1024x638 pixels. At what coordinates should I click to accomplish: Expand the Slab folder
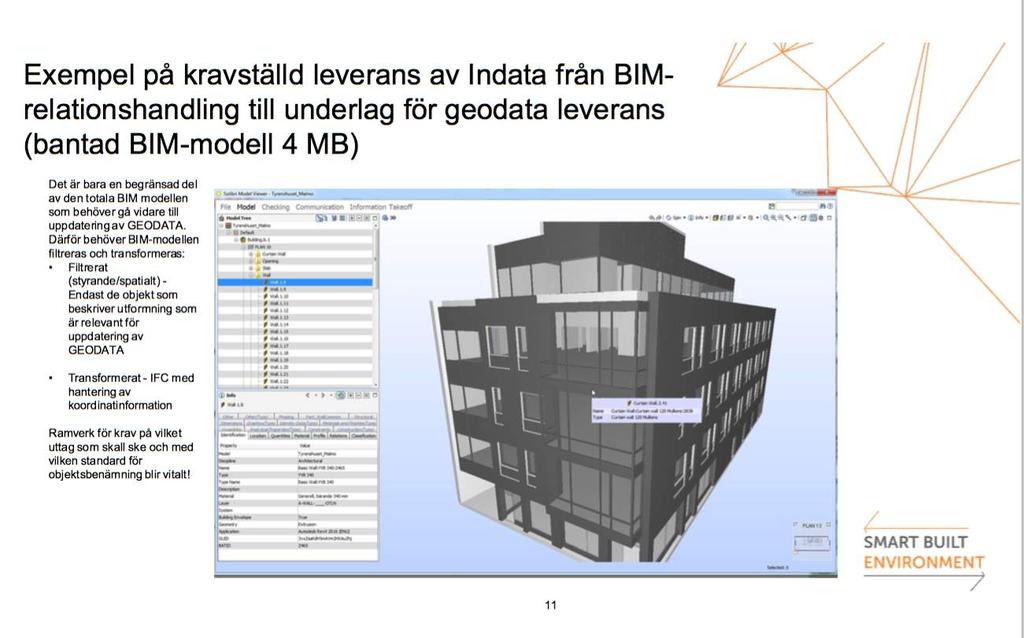pyautogui.click(x=251, y=268)
